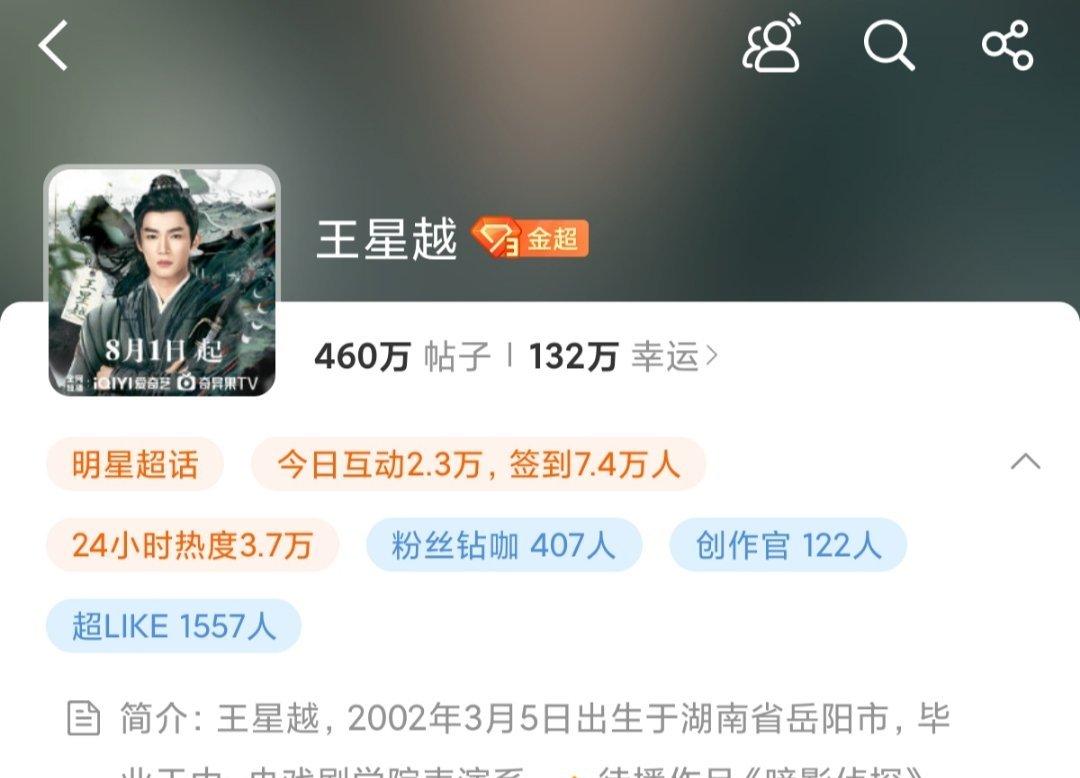Image resolution: width=1080 pixels, height=778 pixels.
Task: Tap the back arrow icon
Action: tap(53, 45)
